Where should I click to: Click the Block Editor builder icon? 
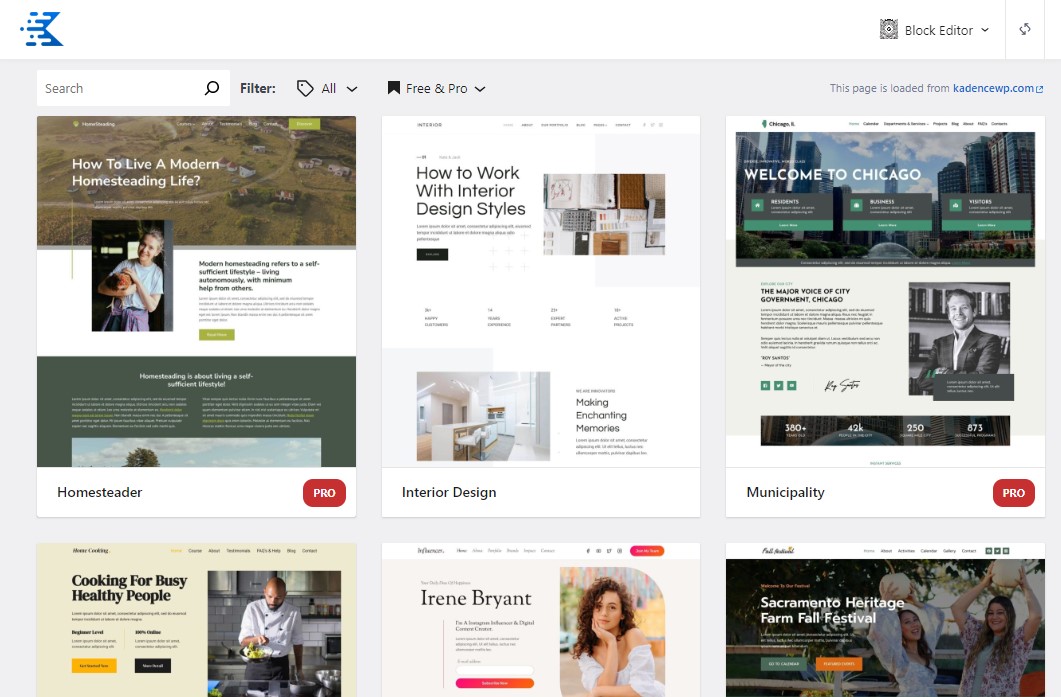pyautogui.click(x=888, y=29)
